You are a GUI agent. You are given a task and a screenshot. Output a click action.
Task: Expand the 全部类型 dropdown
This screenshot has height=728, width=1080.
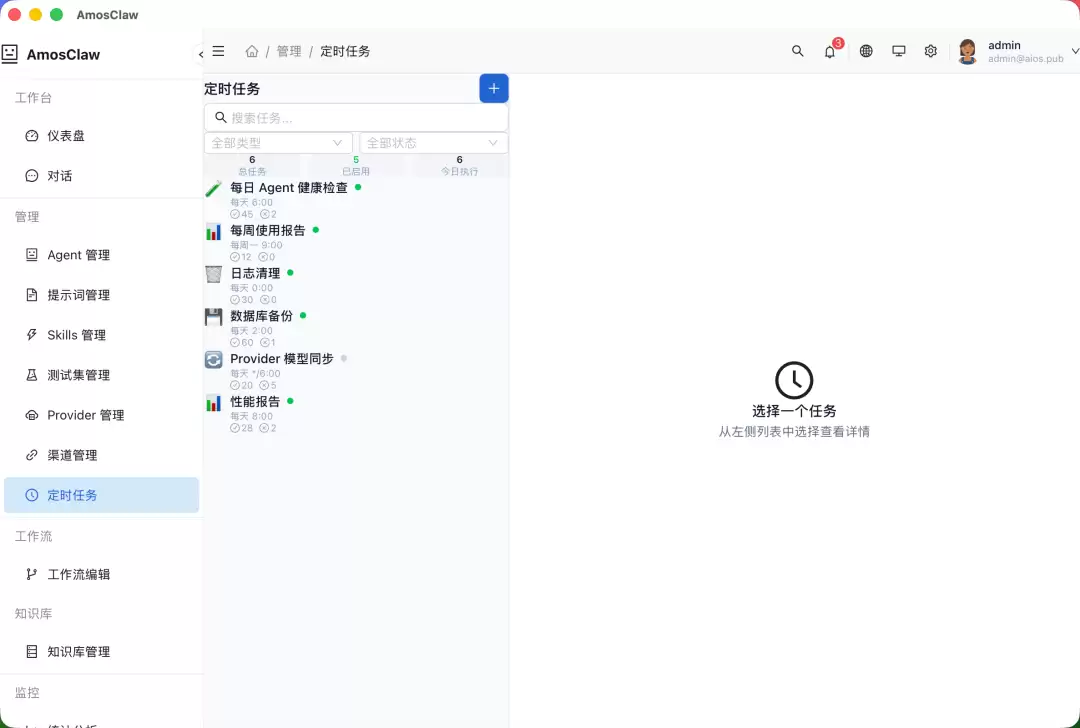click(x=278, y=143)
